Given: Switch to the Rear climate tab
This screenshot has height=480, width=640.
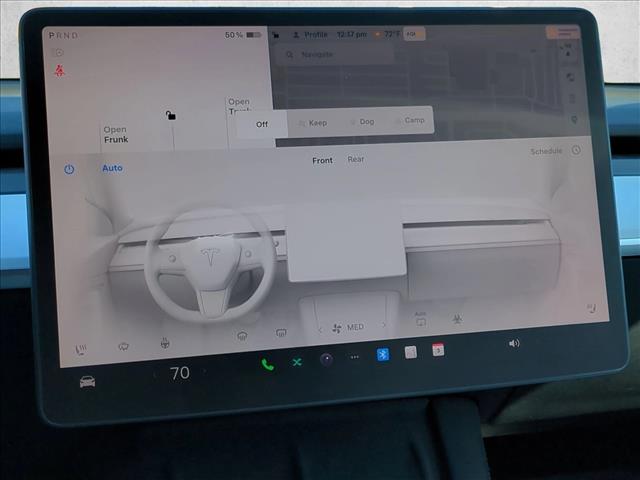Looking at the screenshot, I should (356, 160).
